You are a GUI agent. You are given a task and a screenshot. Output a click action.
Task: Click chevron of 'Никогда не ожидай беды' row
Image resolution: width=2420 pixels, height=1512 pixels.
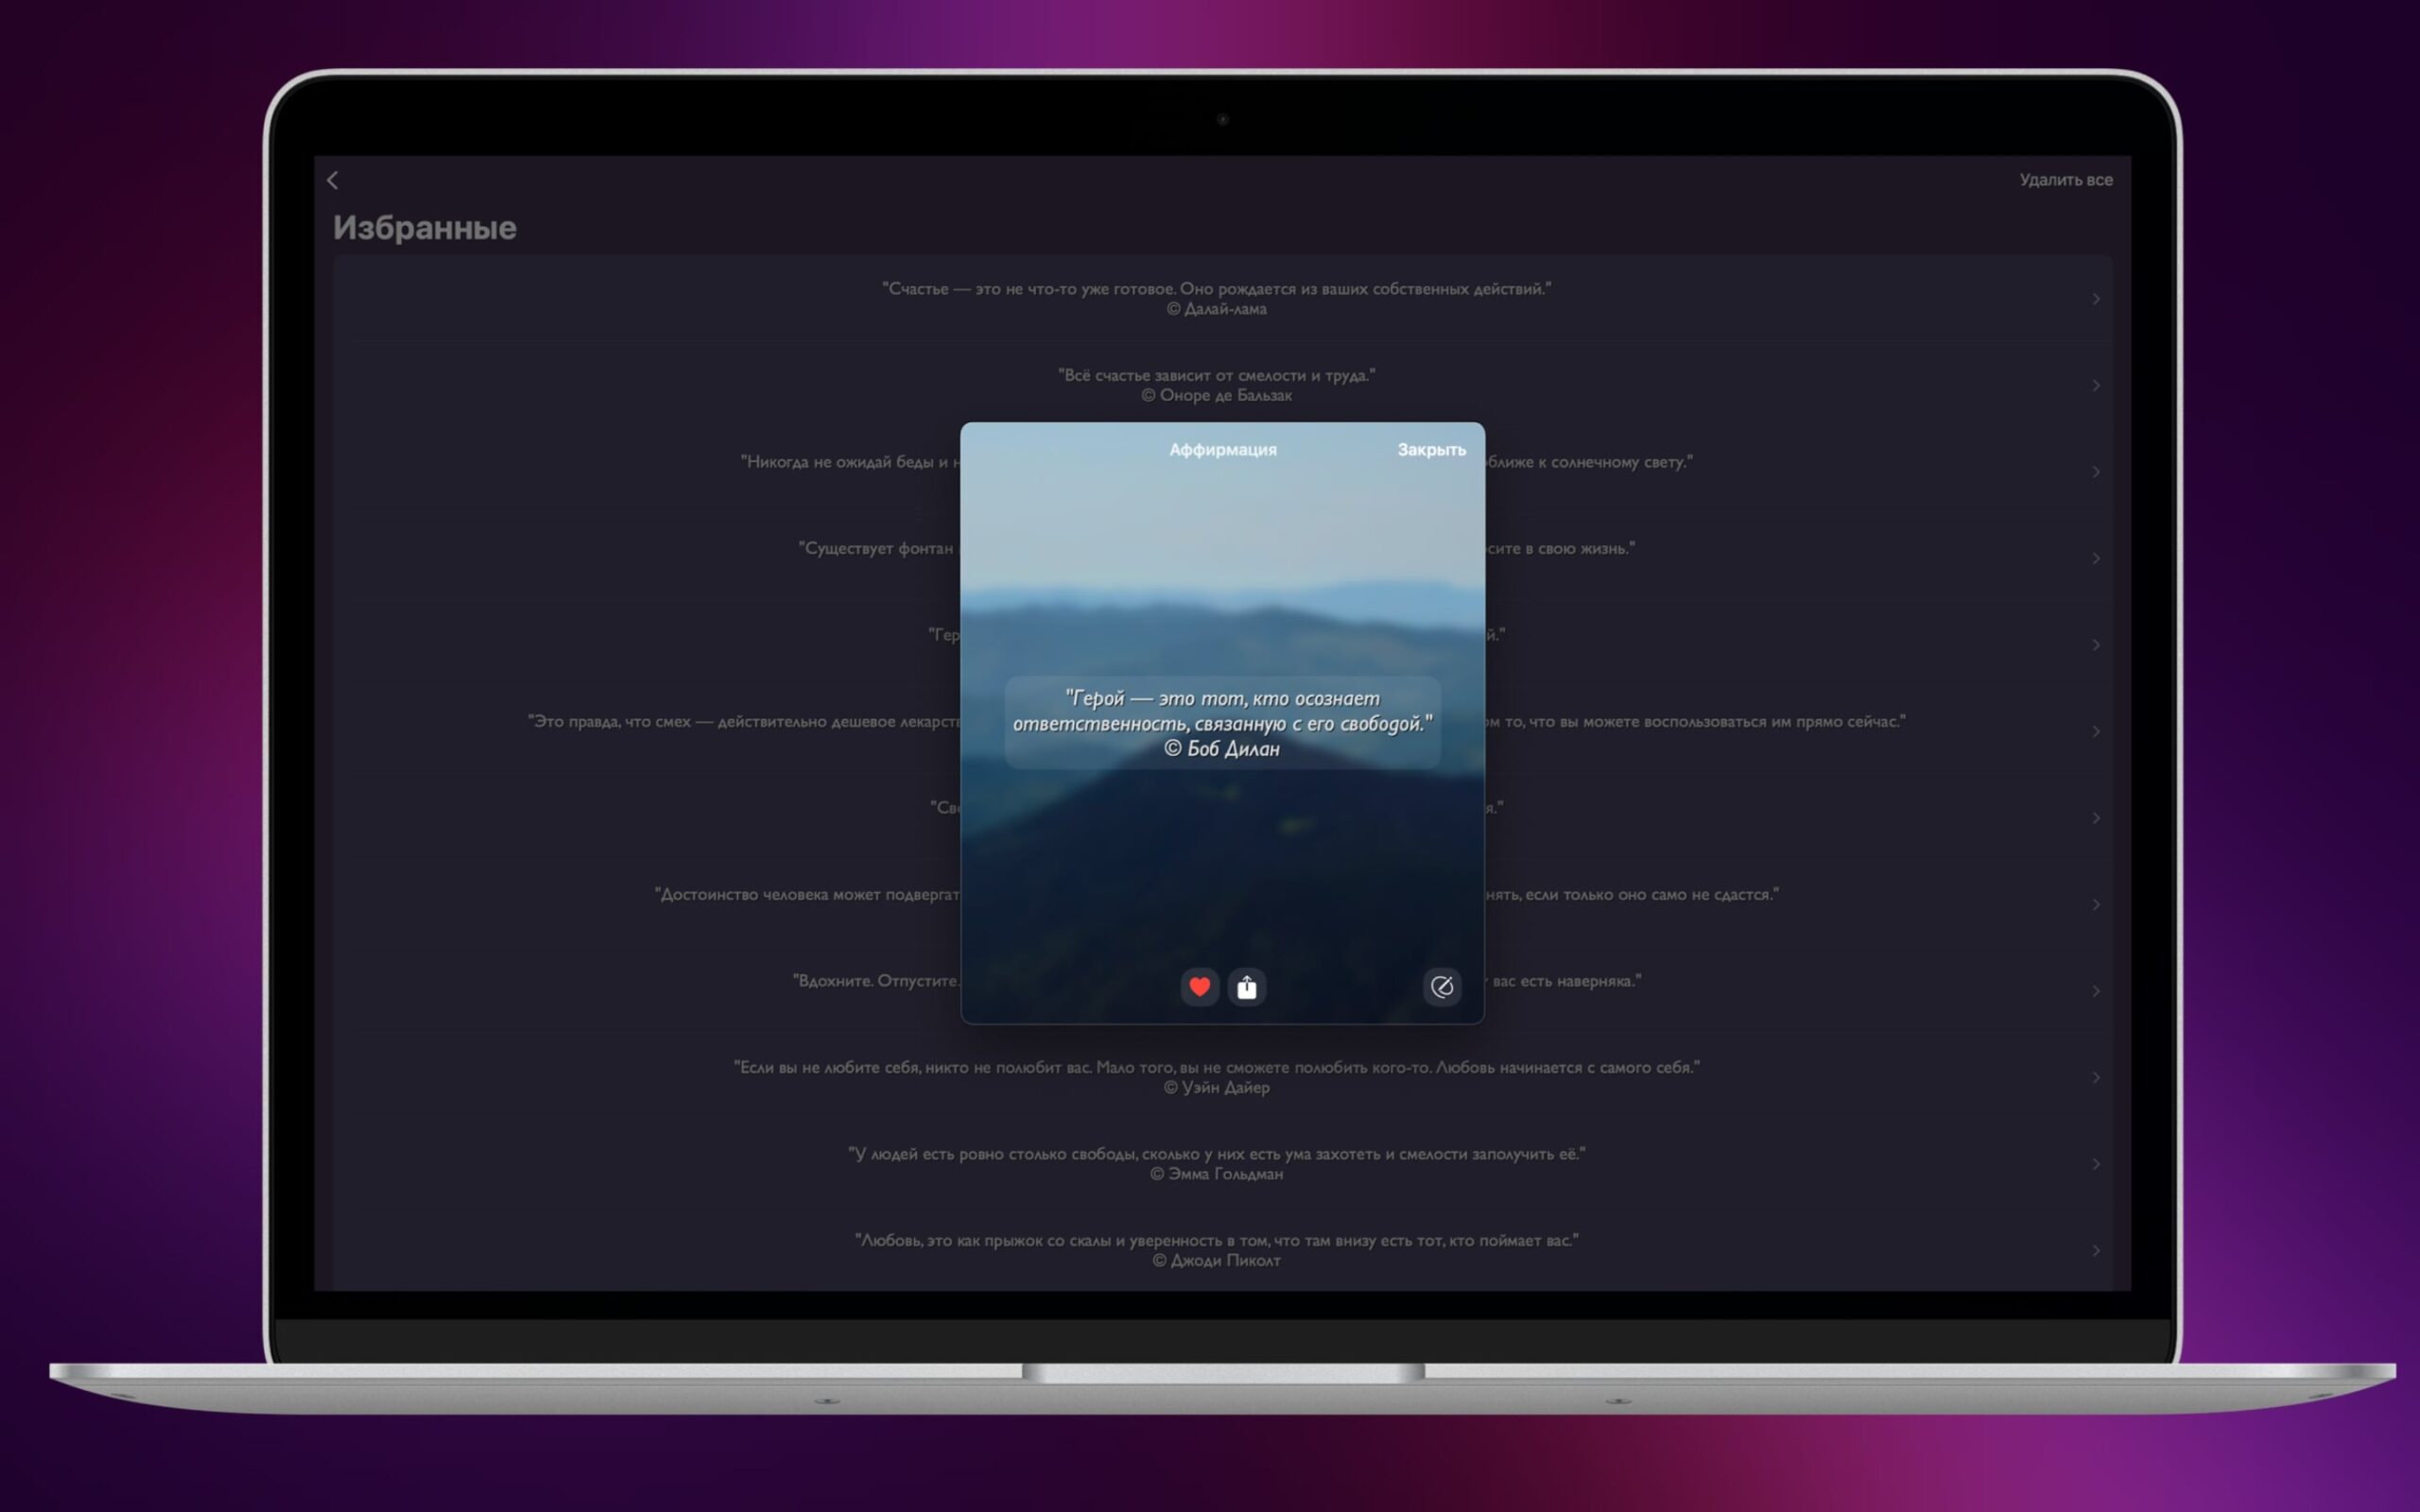point(2095,472)
